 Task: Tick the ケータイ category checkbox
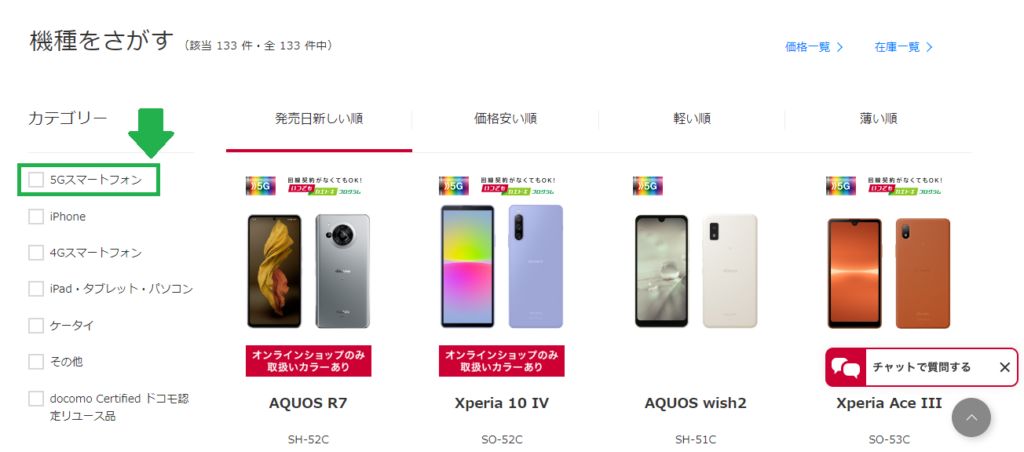(x=37, y=325)
